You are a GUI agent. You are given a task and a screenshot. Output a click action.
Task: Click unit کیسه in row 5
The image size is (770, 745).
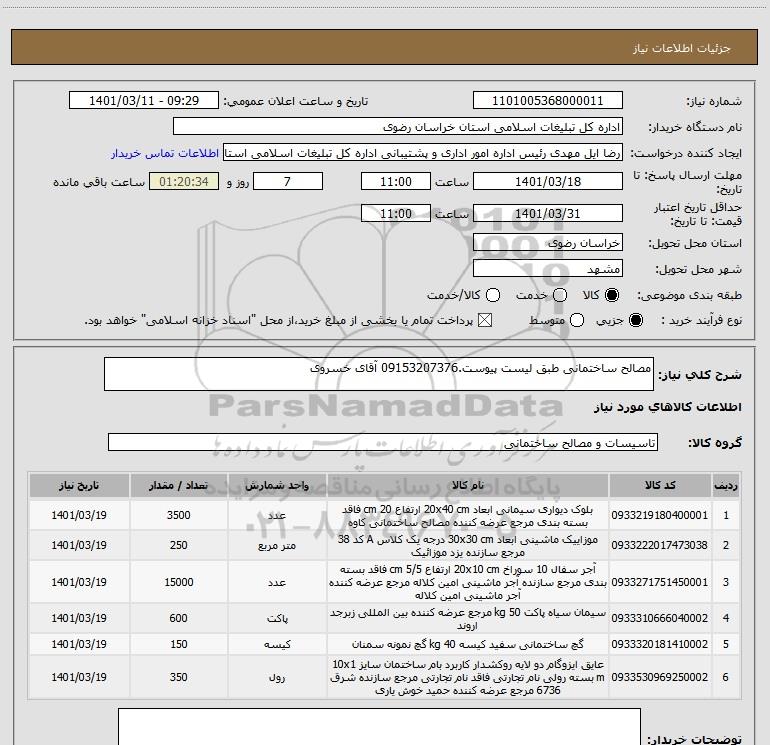277,644
